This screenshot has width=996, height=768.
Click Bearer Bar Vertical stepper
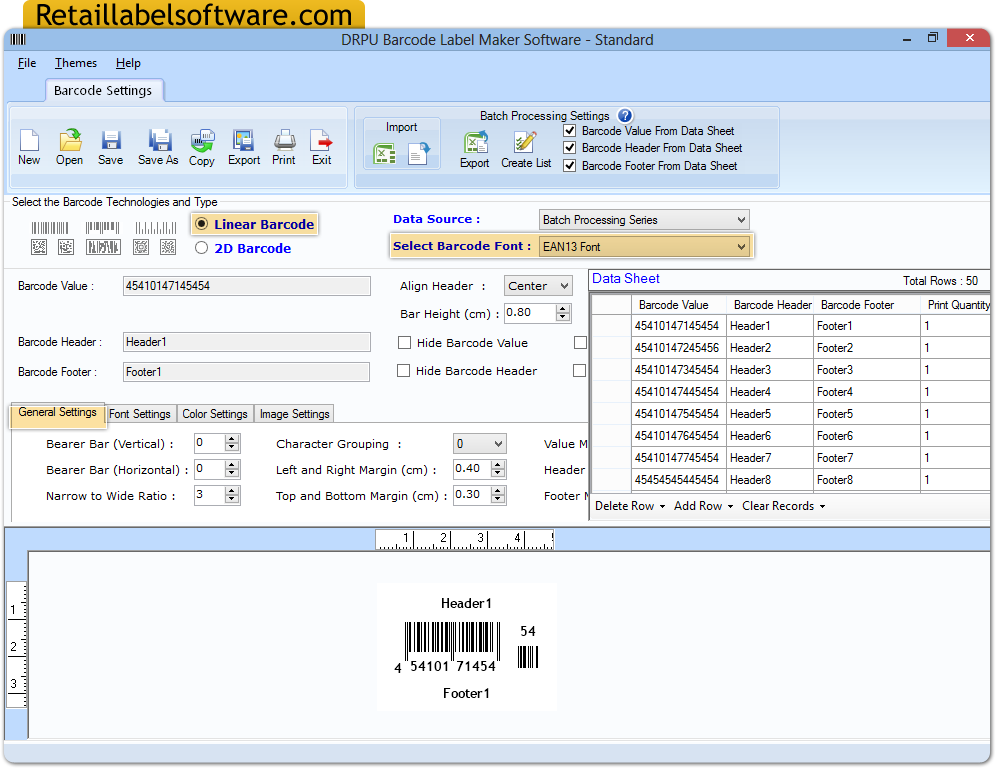tap(232, 443)
